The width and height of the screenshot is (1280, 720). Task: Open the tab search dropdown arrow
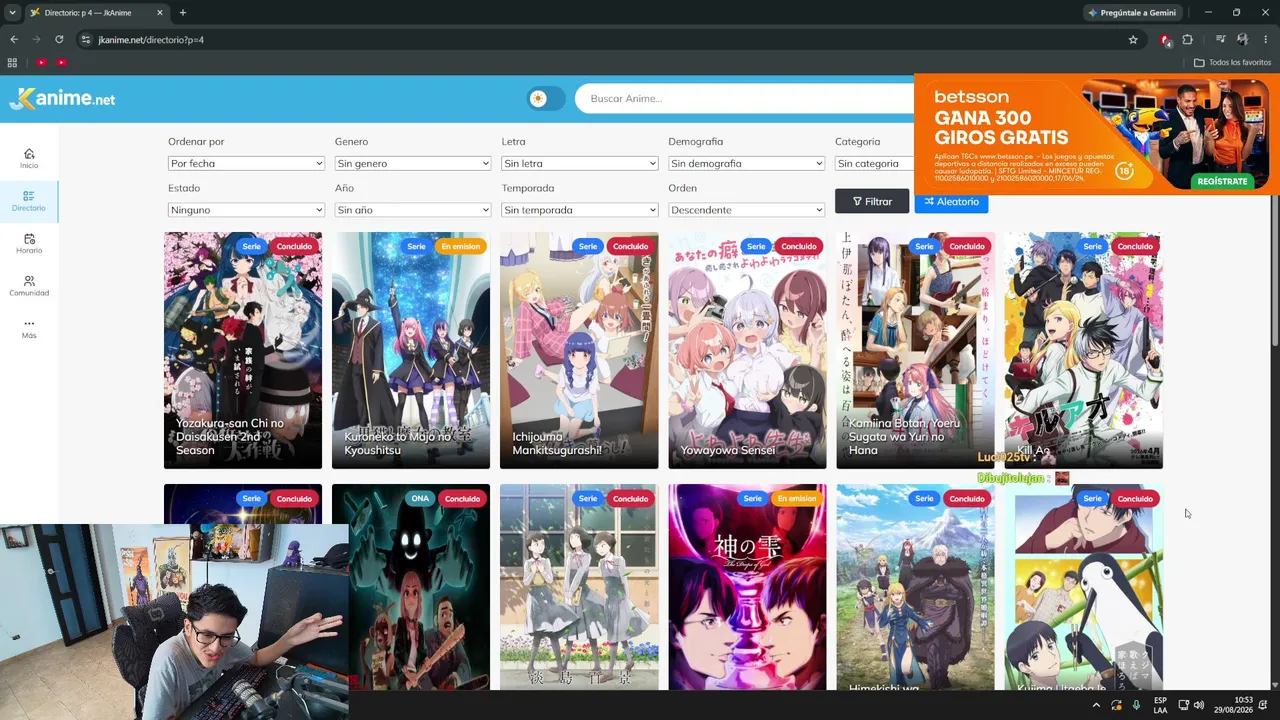coord(12,13)
